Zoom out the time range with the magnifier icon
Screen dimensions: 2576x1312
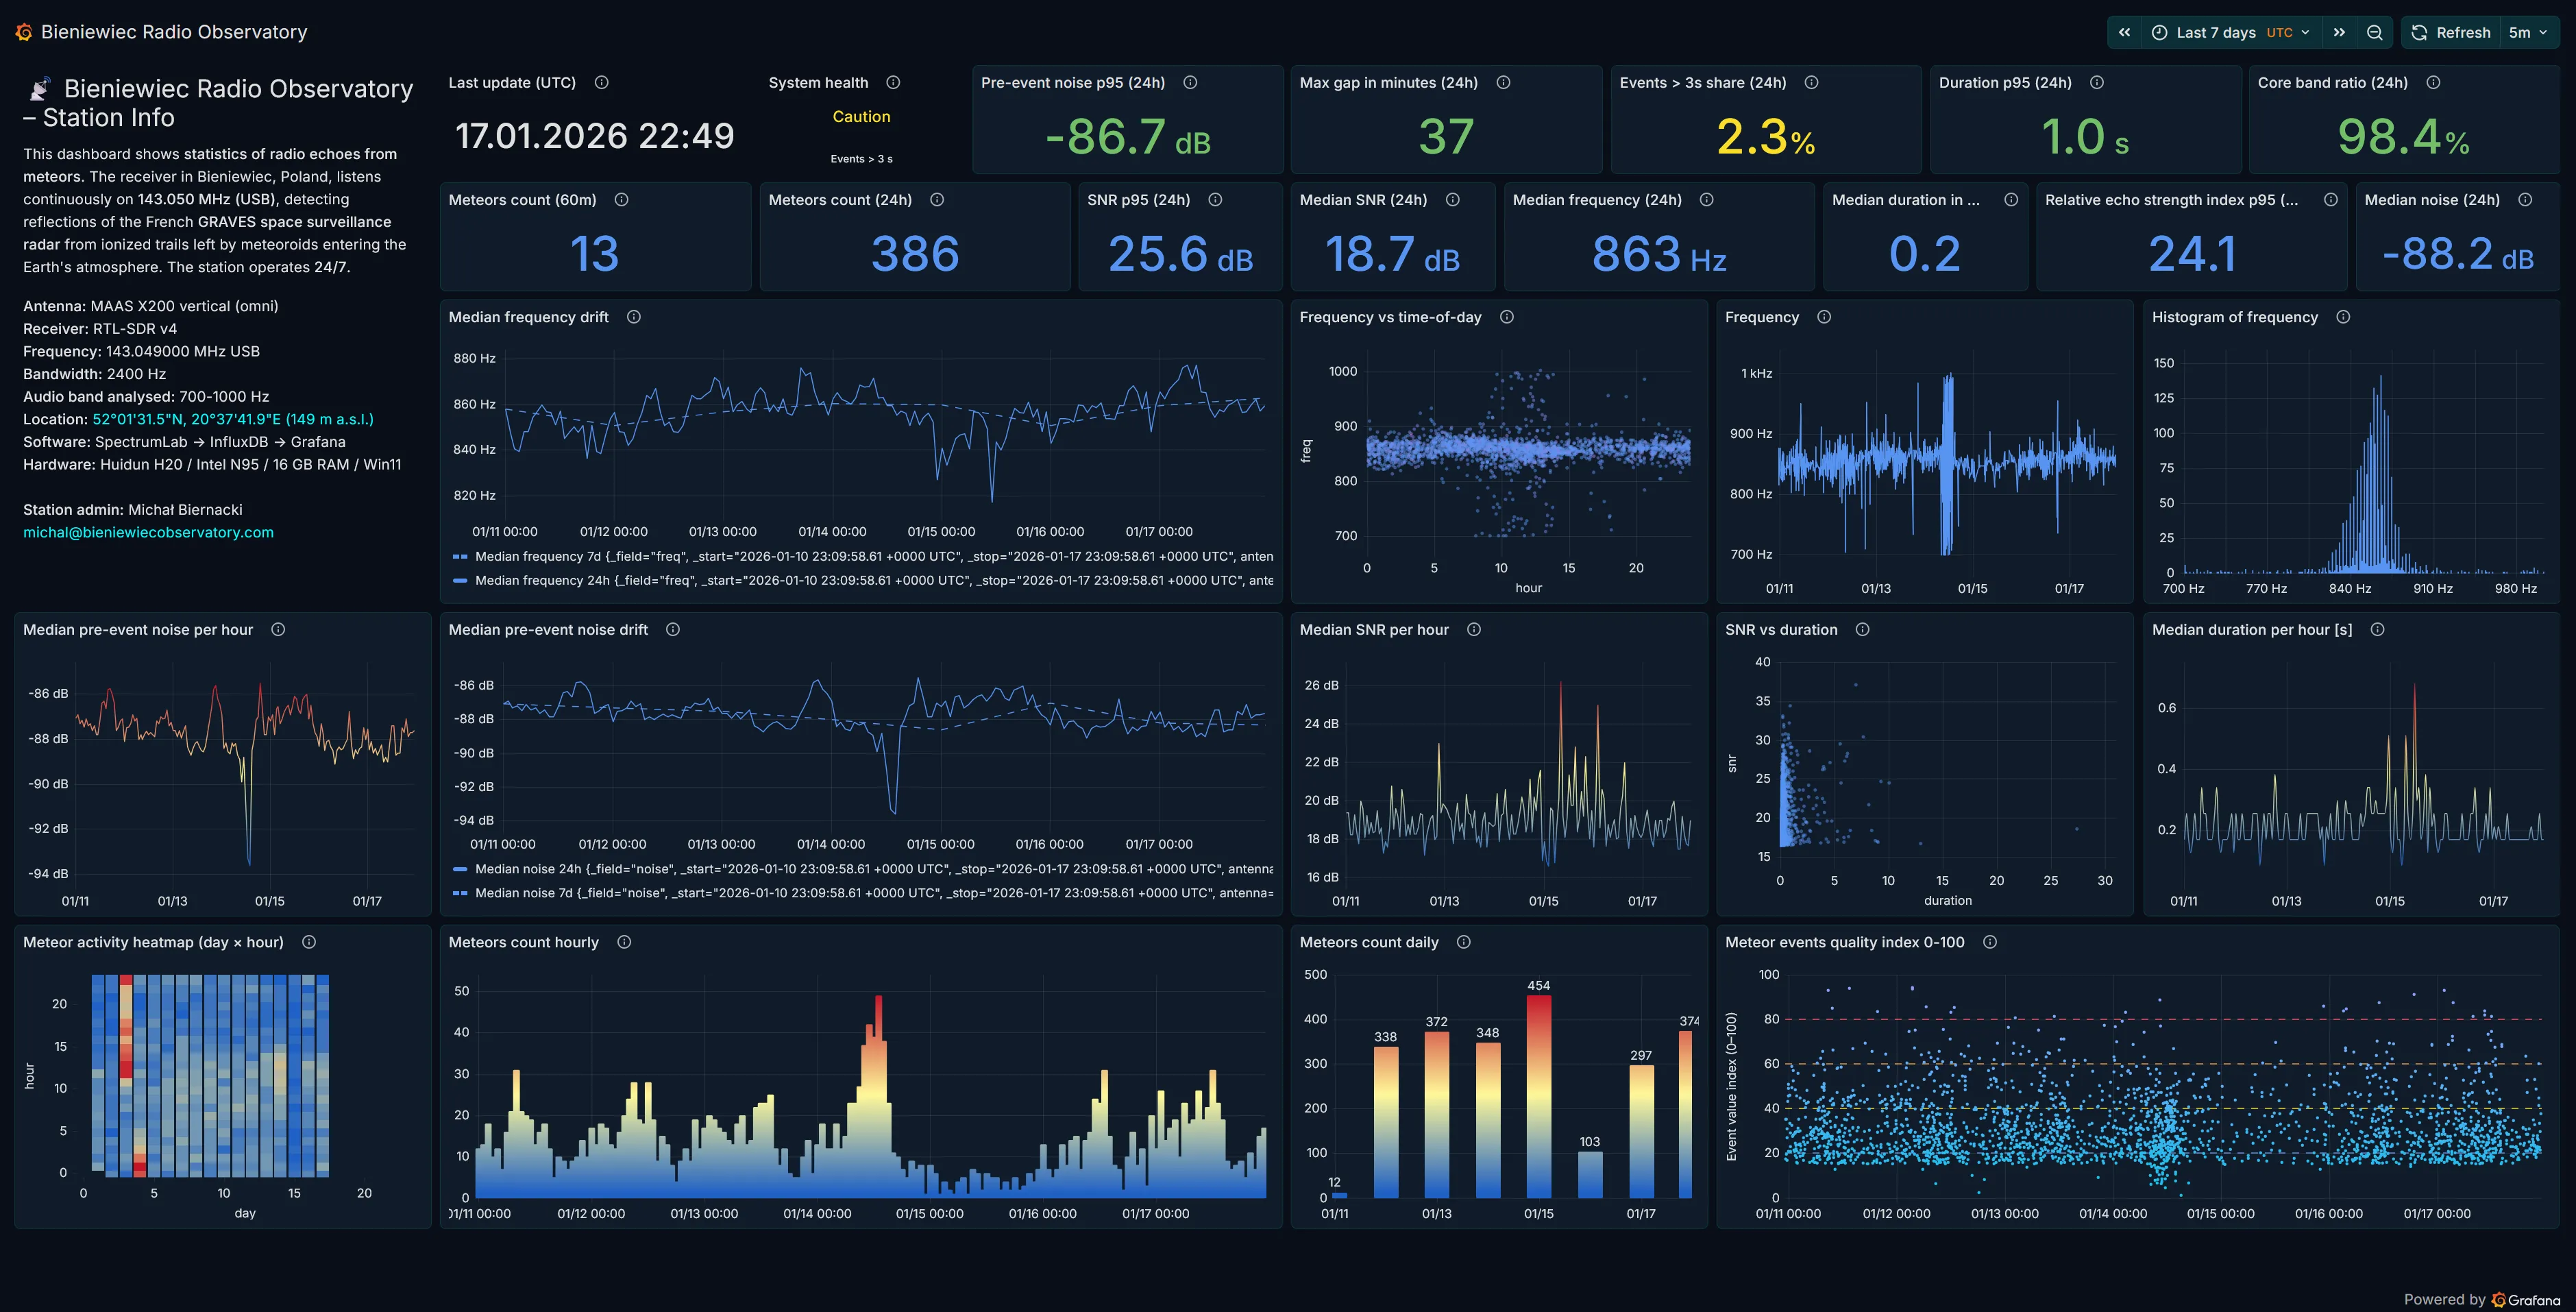tap(2375, 31)
